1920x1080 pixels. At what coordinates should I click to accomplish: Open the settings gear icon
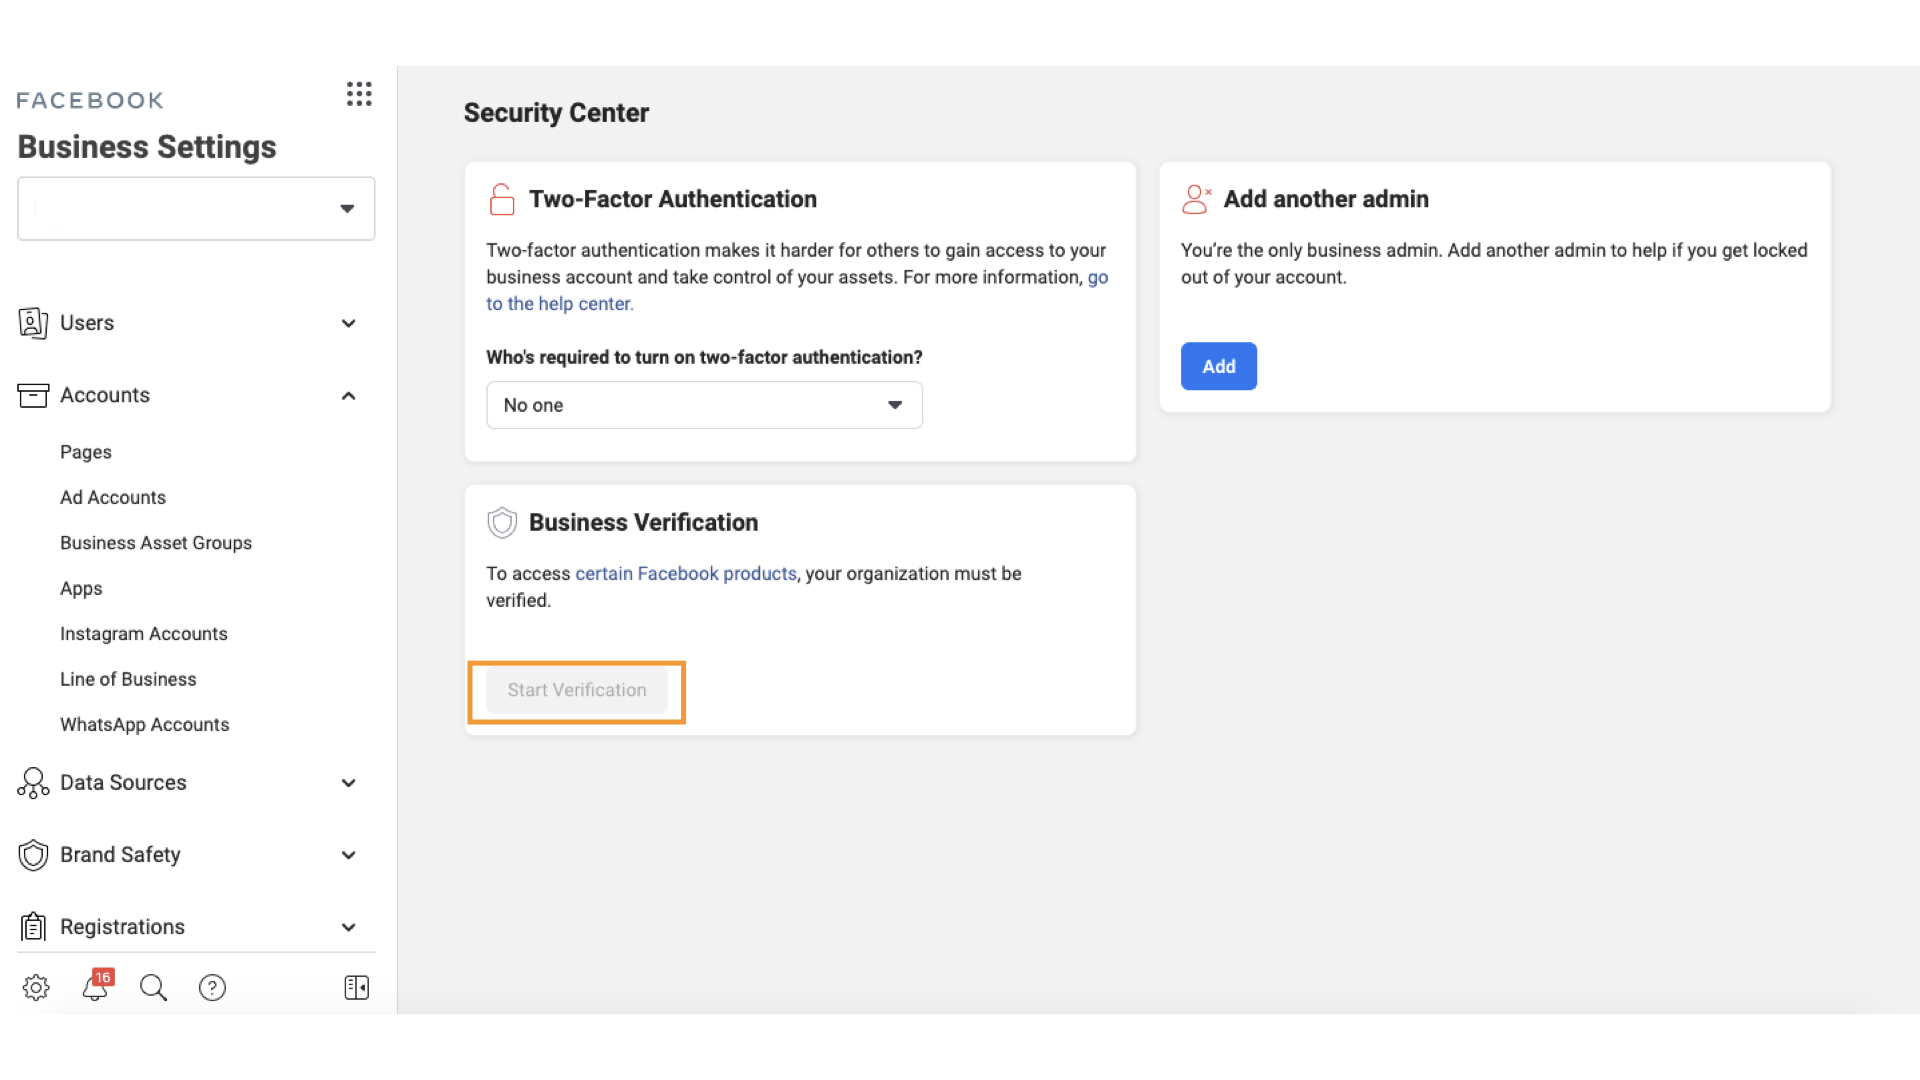pyautogui.click(x=36, y=988)
